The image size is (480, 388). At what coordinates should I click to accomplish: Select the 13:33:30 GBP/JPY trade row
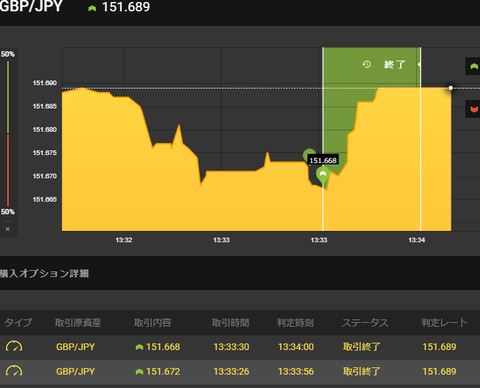coord(240,347)
